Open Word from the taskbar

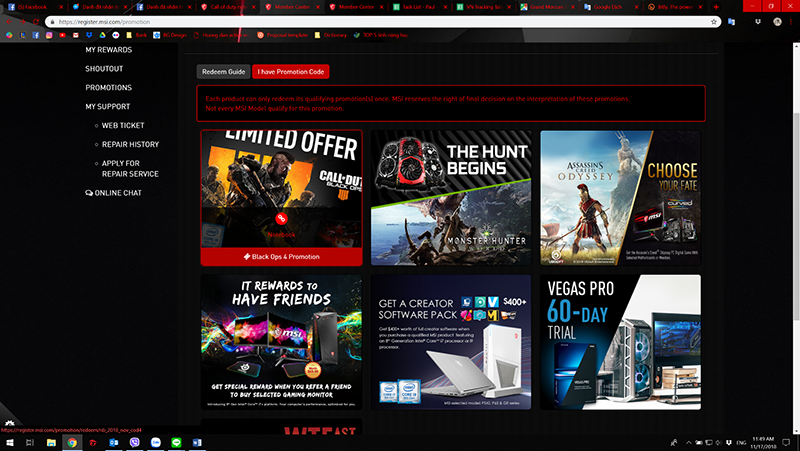[197, 442]
